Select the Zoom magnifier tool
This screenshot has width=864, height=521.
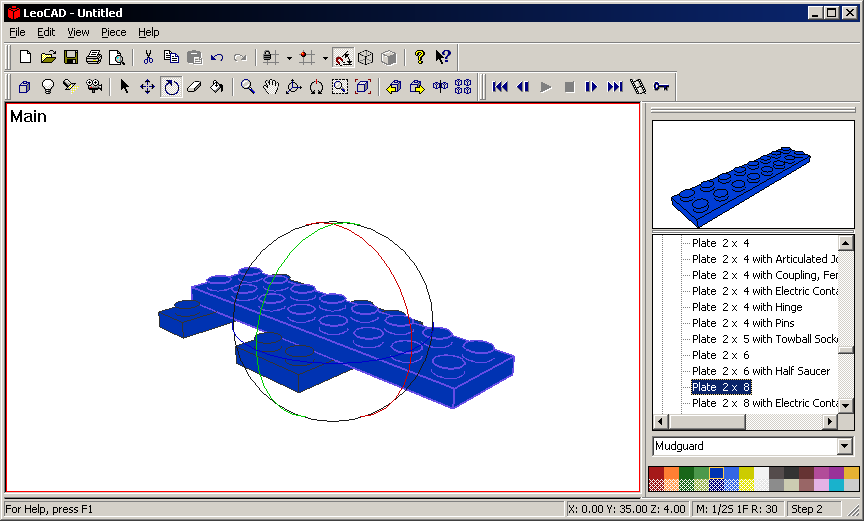(x=247, y=87)
